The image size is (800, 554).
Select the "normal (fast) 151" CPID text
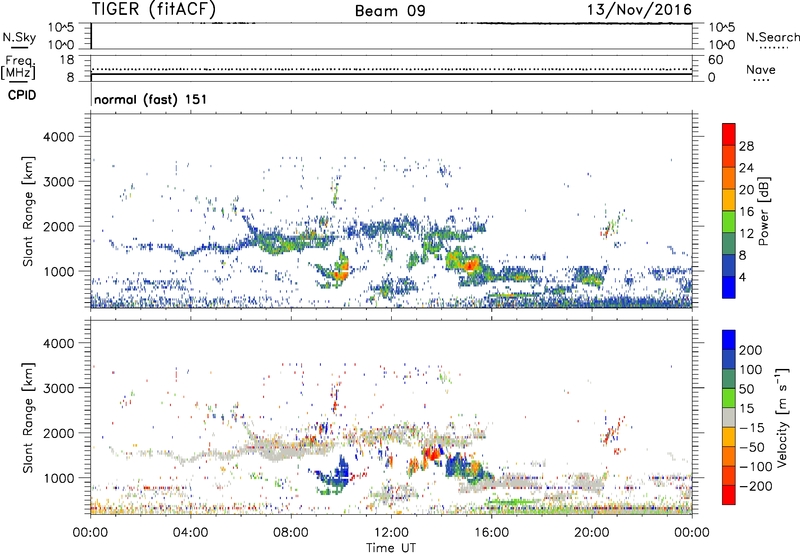coord(151,99)
